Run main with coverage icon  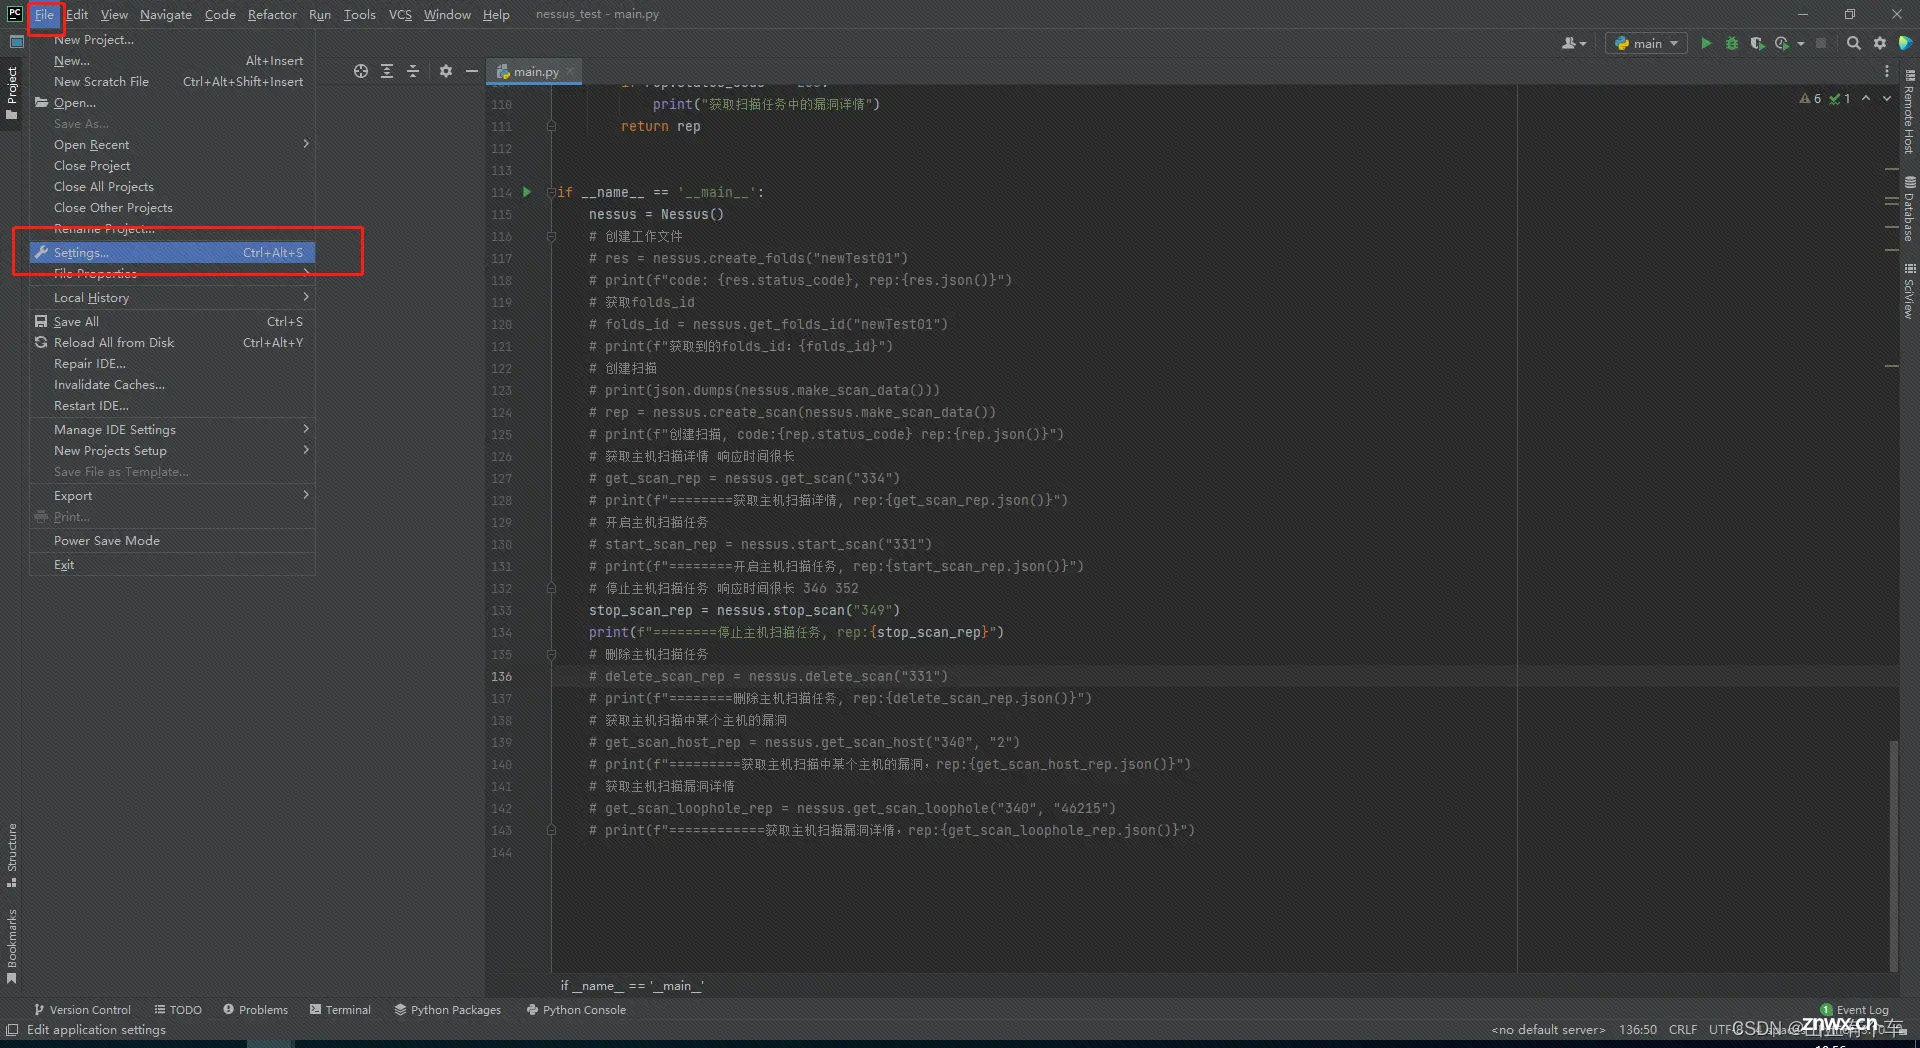point(1757,43)
